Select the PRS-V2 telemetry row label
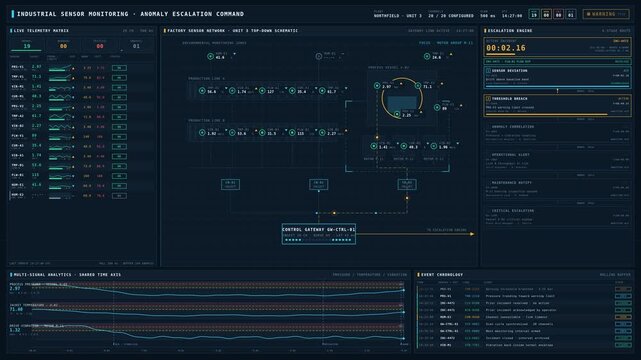Viewport: 641px width, 360px height. coord(18,107)
